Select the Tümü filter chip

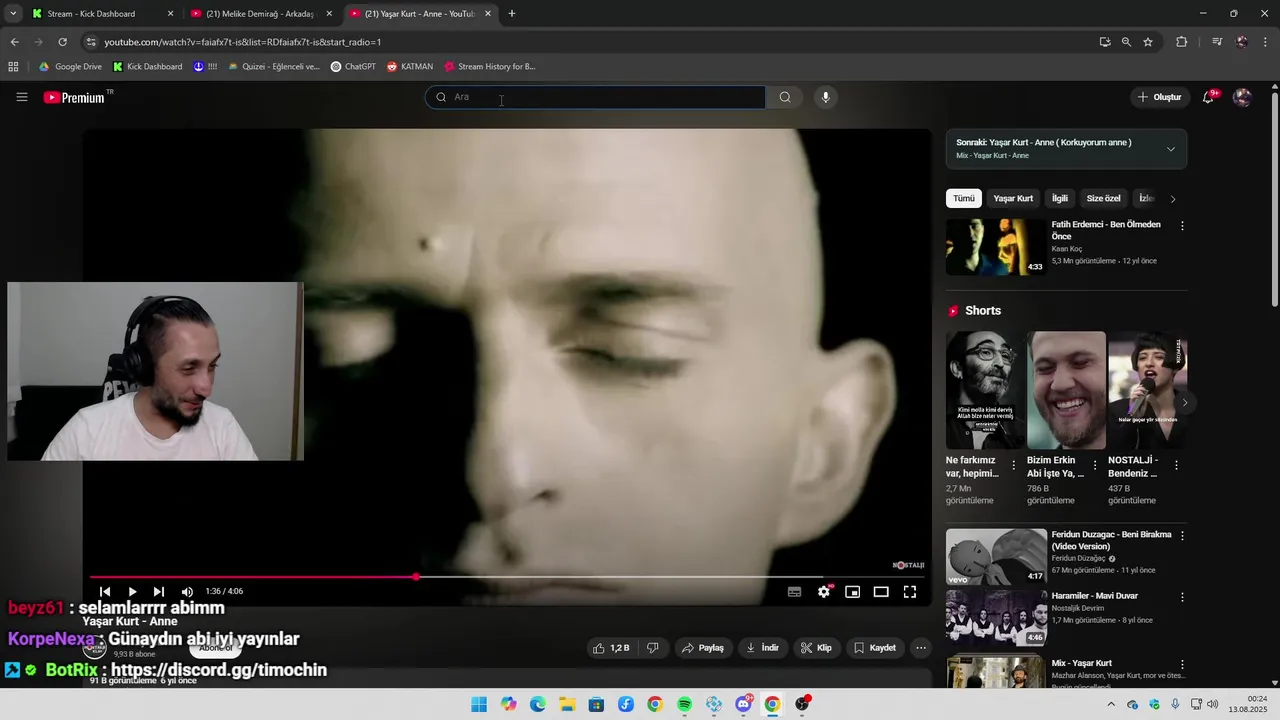(x=964, y=198)
